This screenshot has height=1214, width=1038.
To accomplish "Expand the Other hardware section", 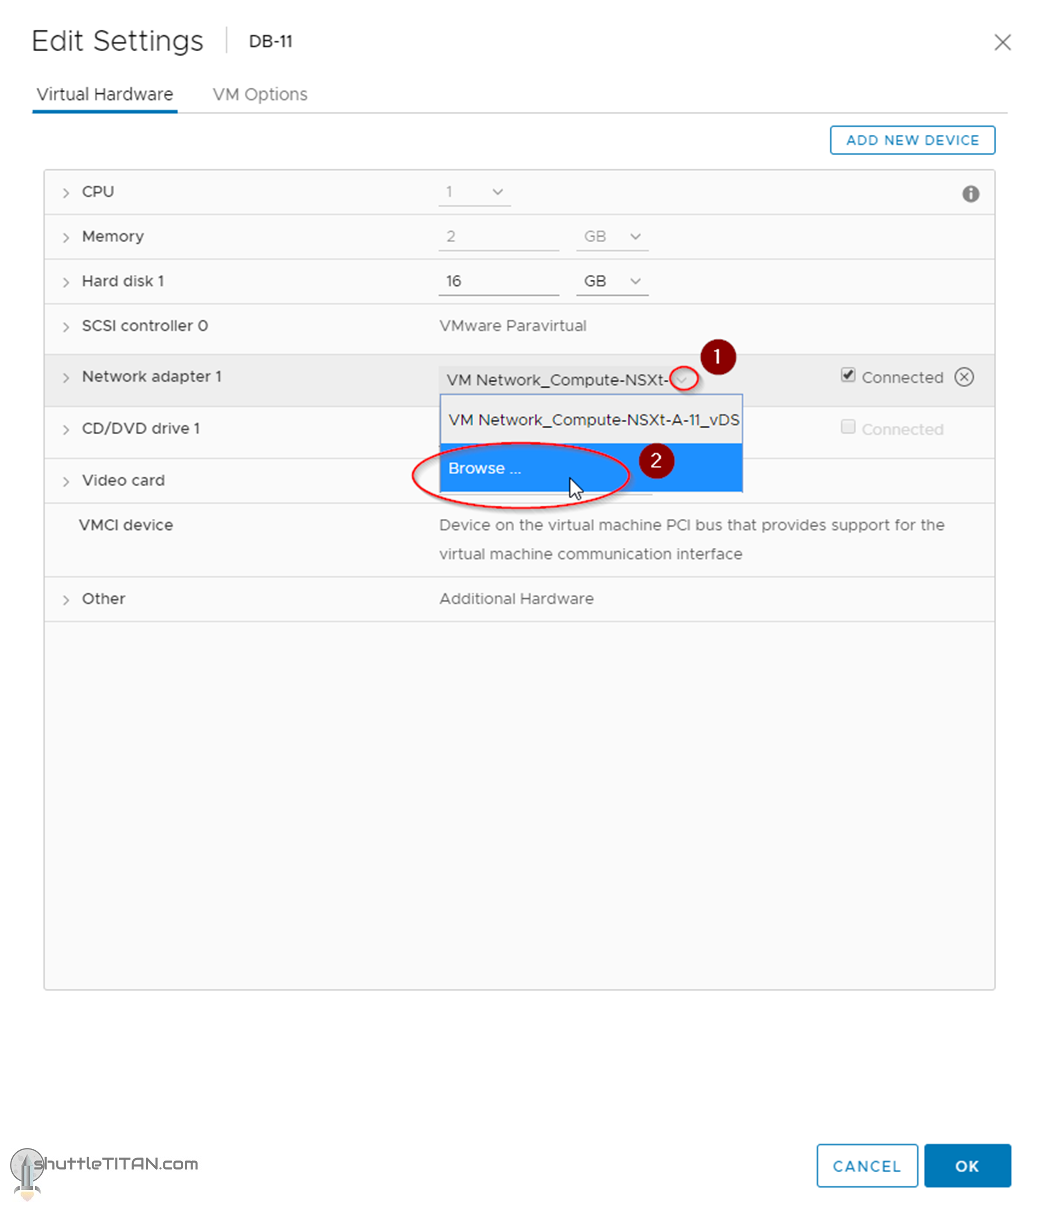I will (x=66, y=600).
